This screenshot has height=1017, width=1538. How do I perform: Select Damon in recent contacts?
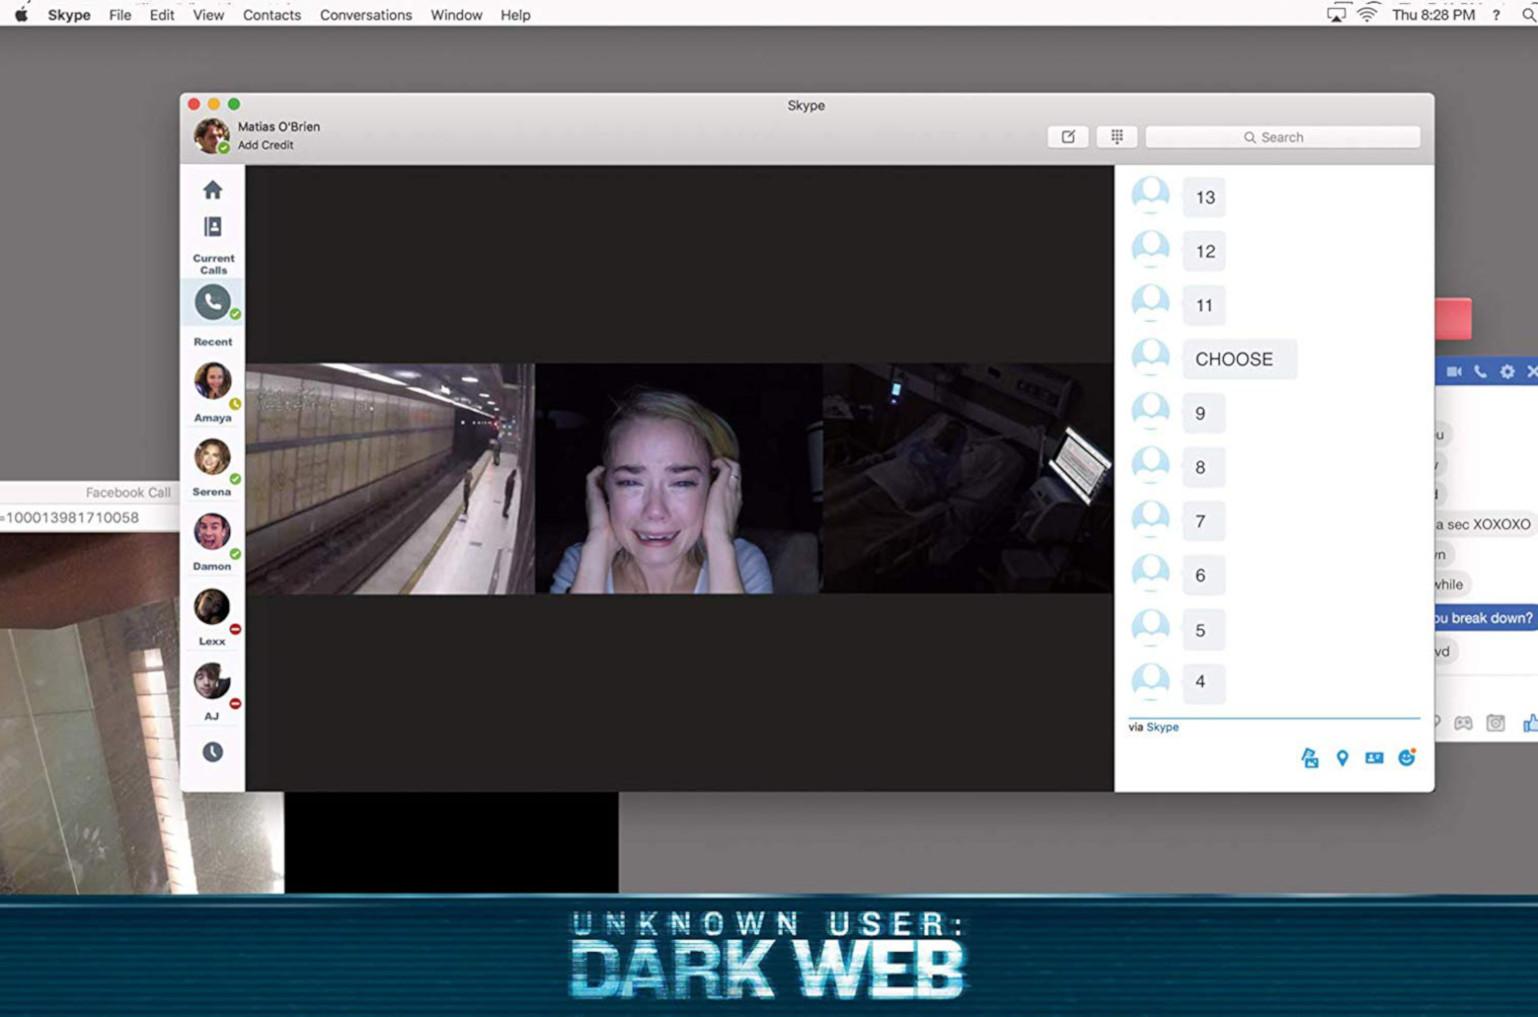click(212, 541)
